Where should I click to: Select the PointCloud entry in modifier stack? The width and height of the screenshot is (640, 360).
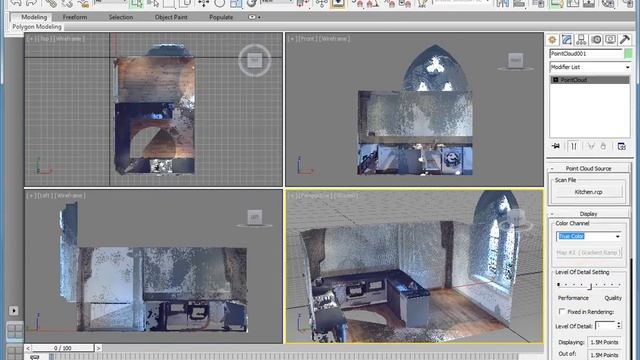click(x=590, y=80)
